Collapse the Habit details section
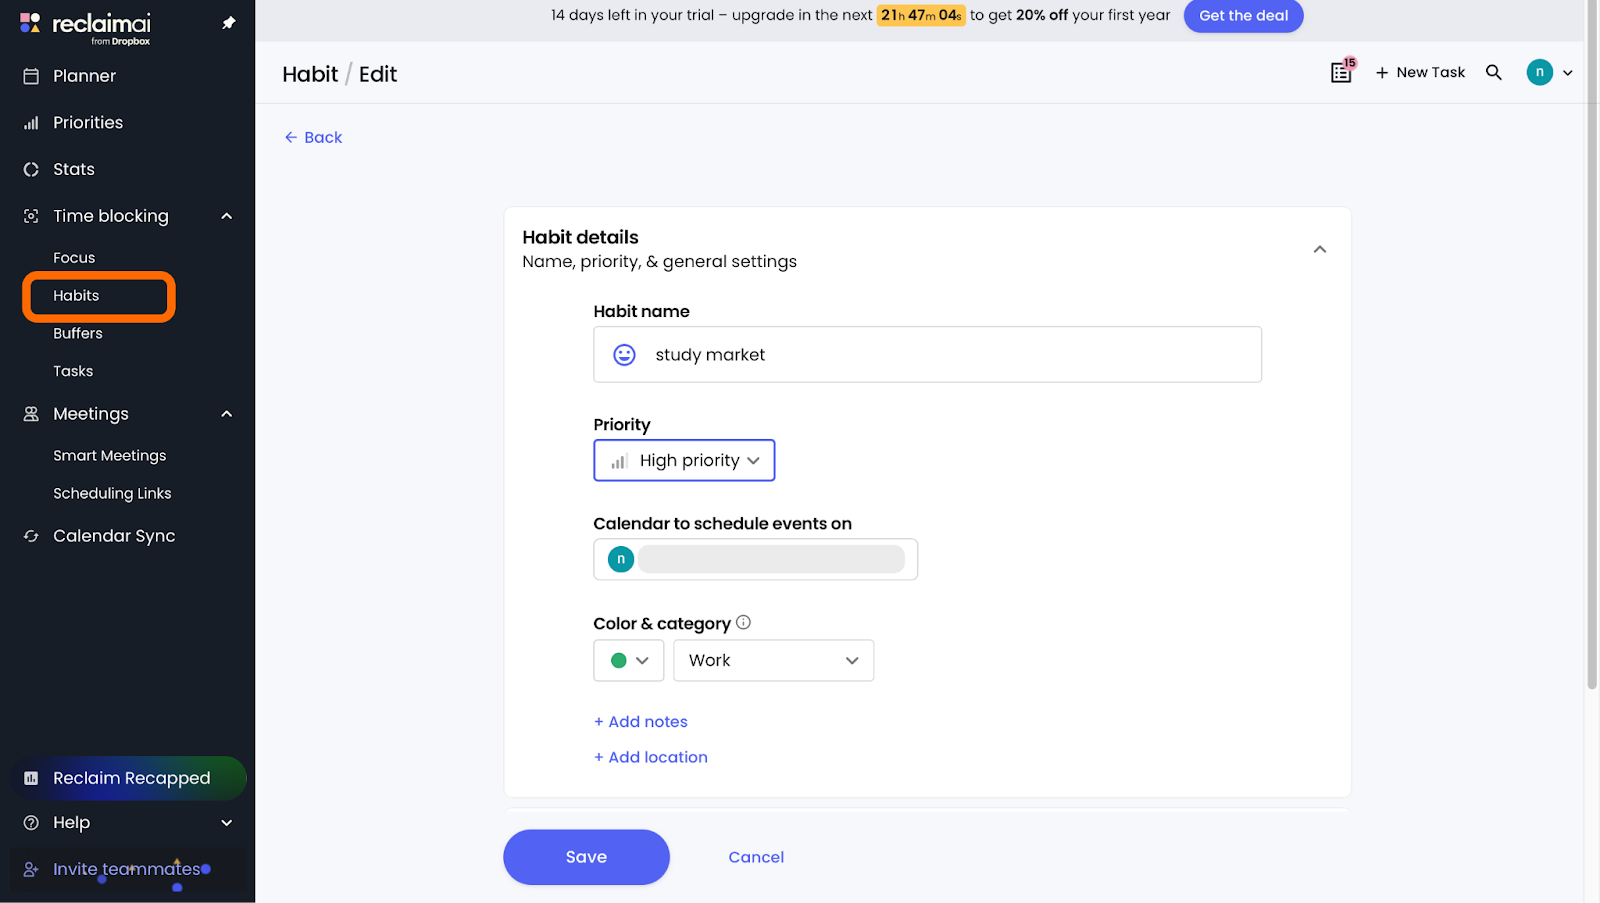Viewport: 1600px width, 903px height. click(x=1319, y=249)
